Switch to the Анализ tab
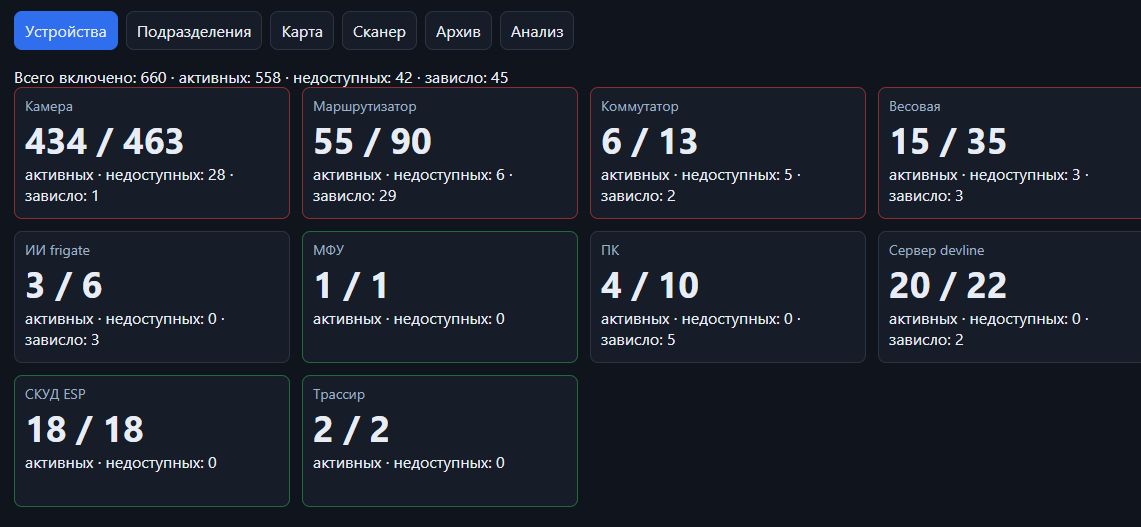This screenshot has height=527, width=1141. pyautogui.click(x=537, y=31)
